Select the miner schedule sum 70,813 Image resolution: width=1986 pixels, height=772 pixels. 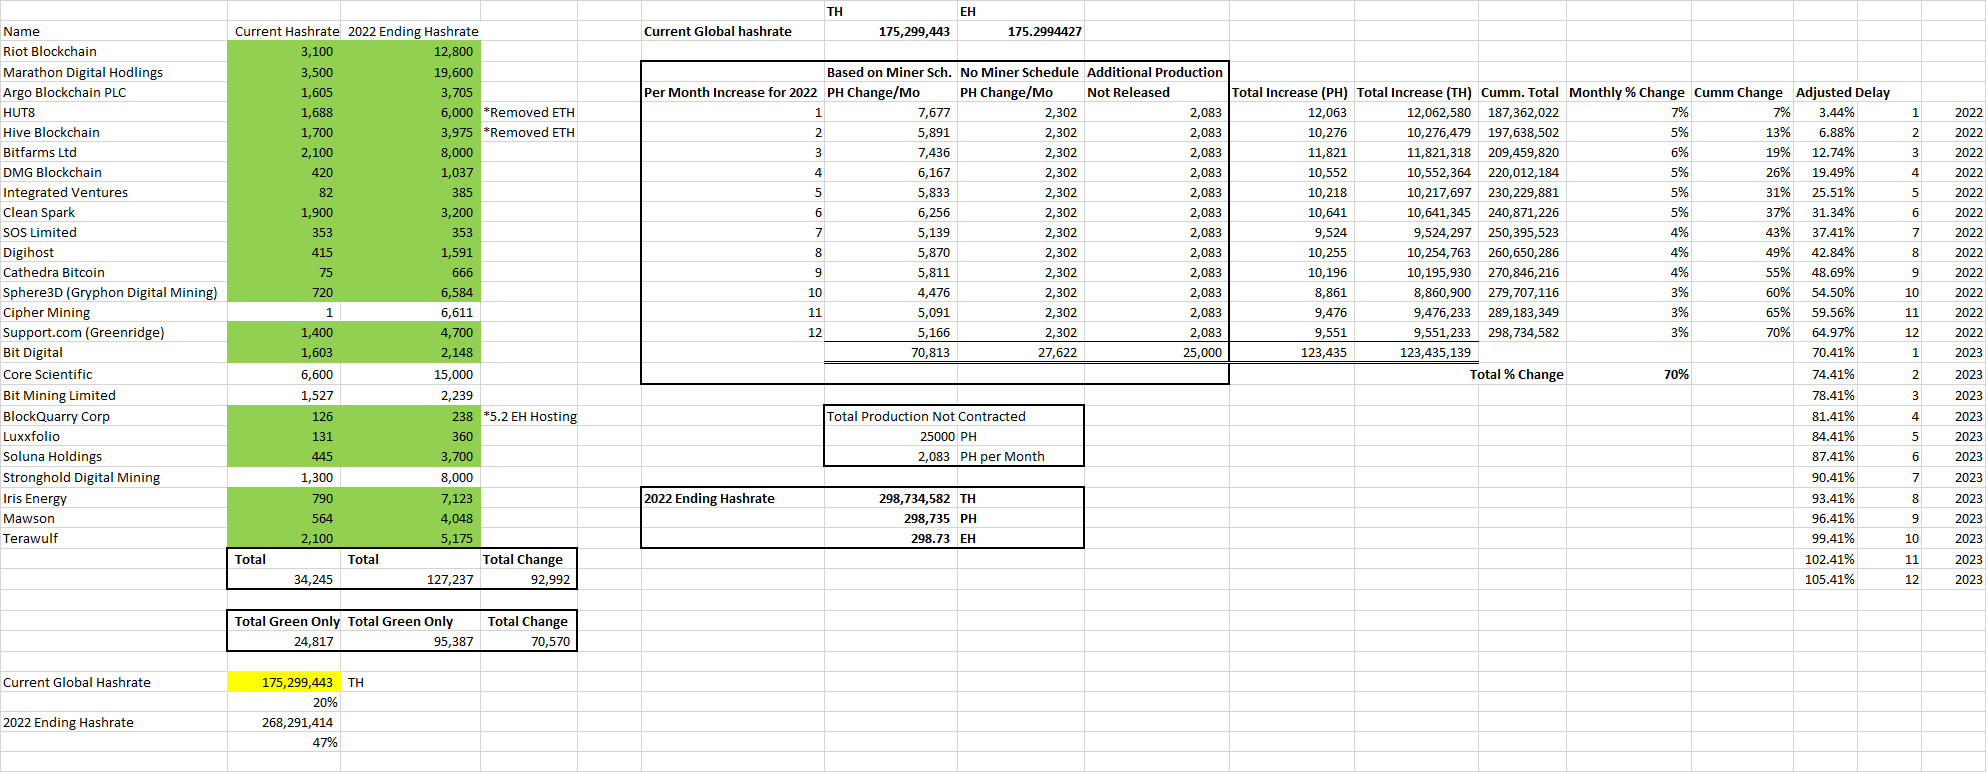pyautogui.click(x=930, y=352)
